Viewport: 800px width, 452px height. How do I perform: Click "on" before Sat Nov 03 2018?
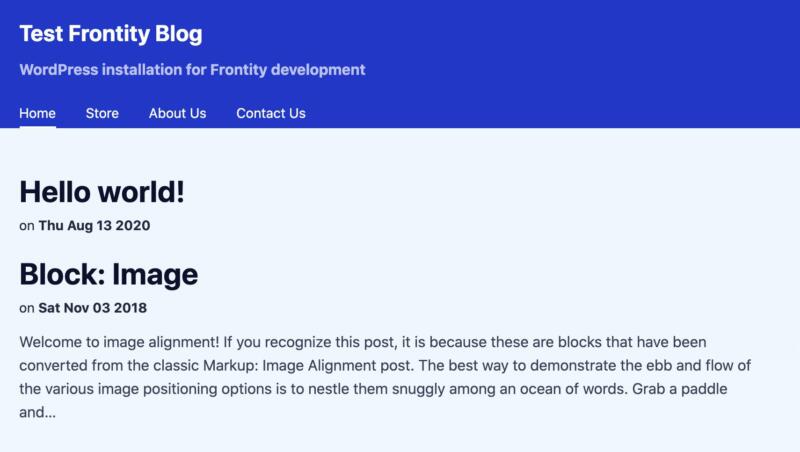pyautogui.click(x=26, y=308)
